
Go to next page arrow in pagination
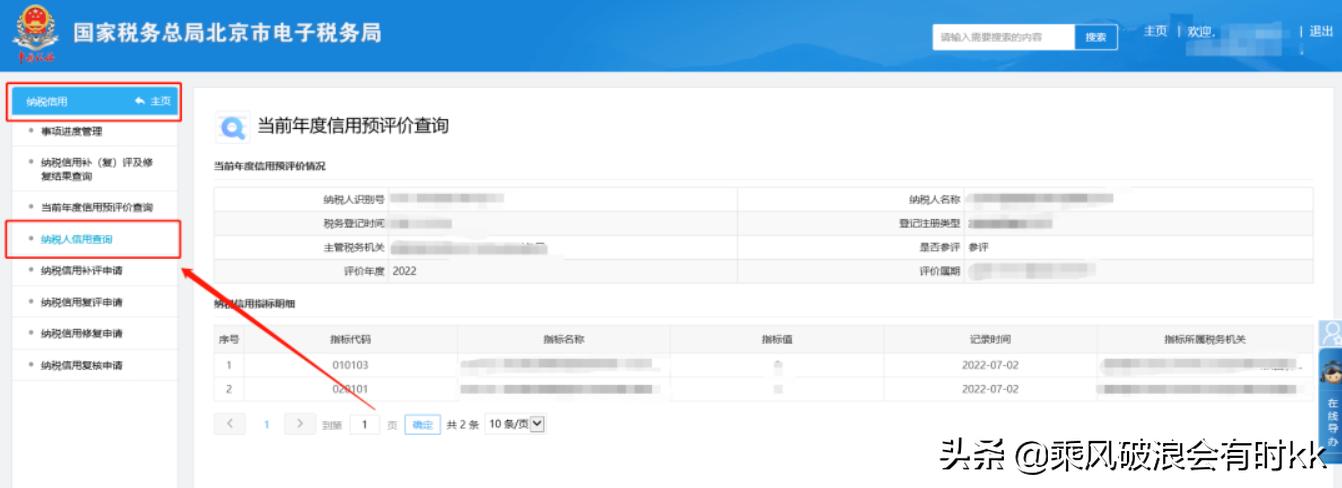coord(299,424)
